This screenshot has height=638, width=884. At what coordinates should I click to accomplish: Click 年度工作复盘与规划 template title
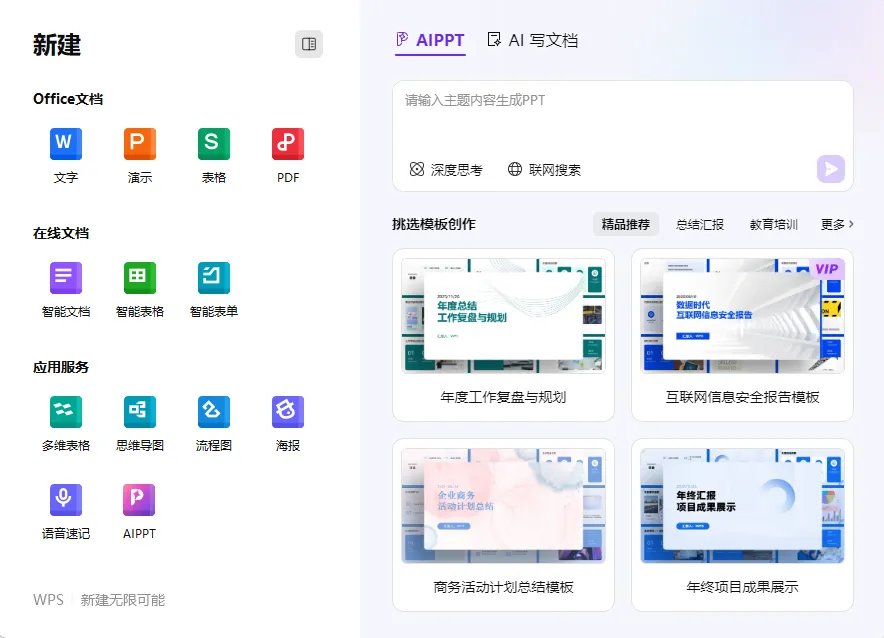pos(503,397)
